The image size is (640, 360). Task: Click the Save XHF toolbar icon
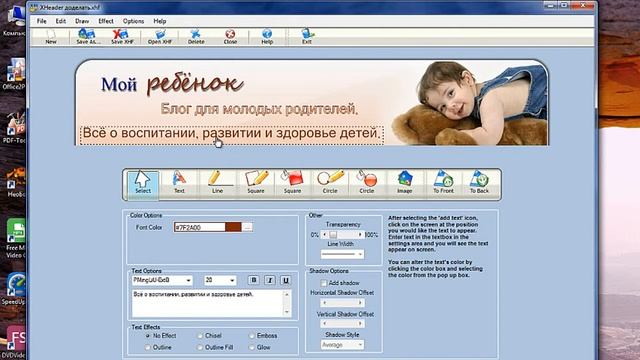point(122,36)
